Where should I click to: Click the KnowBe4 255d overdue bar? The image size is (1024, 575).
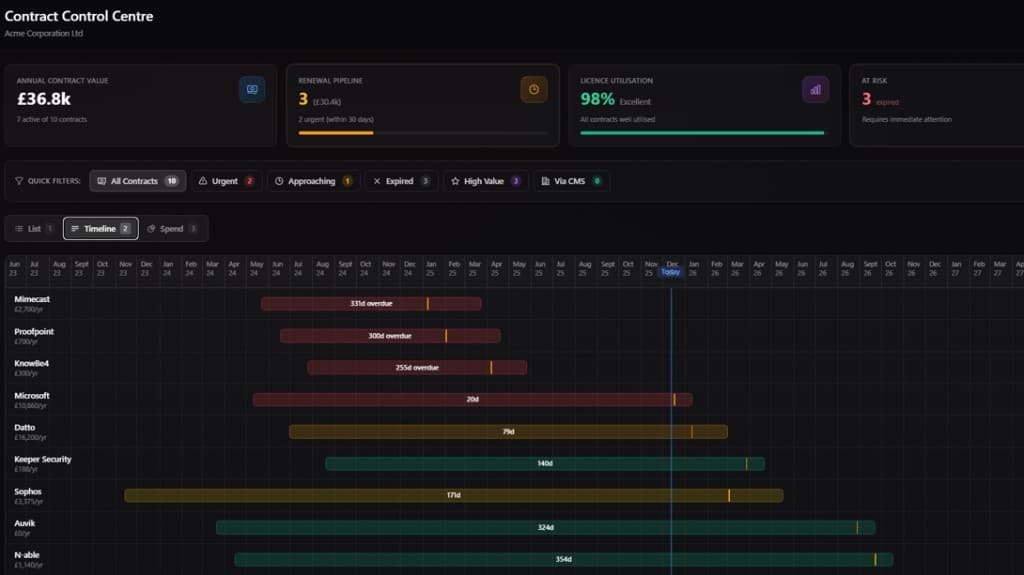tap(417, 368)
